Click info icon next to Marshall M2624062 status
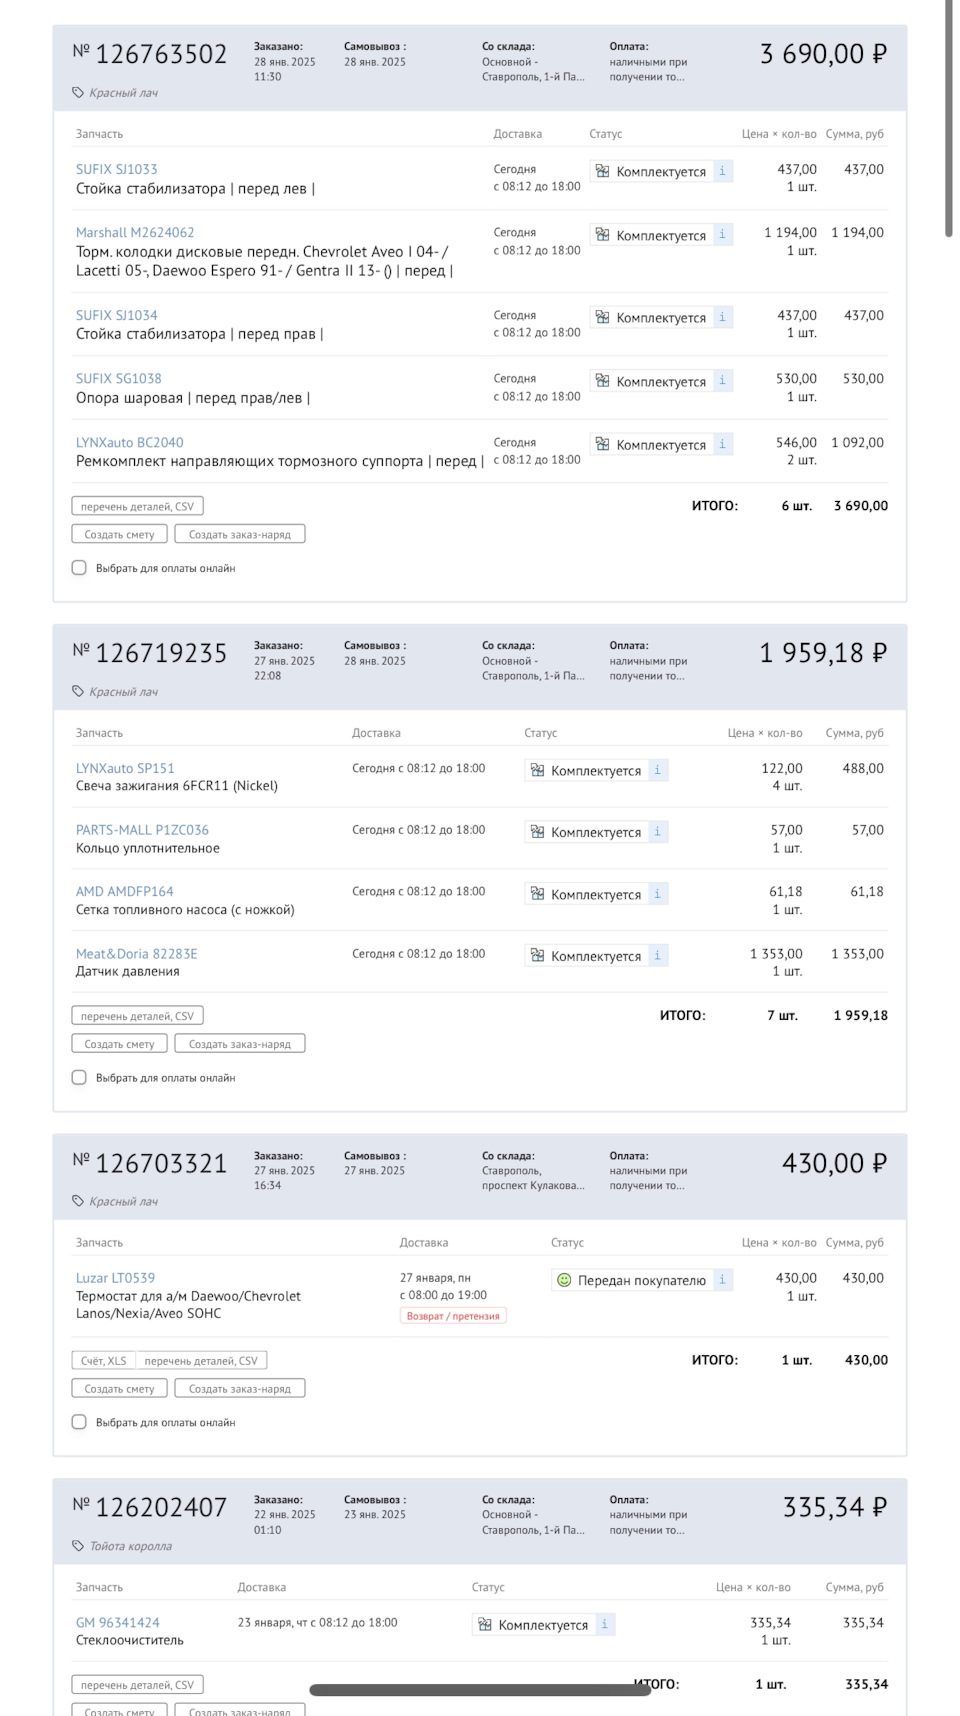960x1716 pixels. [x=722, y=235]
